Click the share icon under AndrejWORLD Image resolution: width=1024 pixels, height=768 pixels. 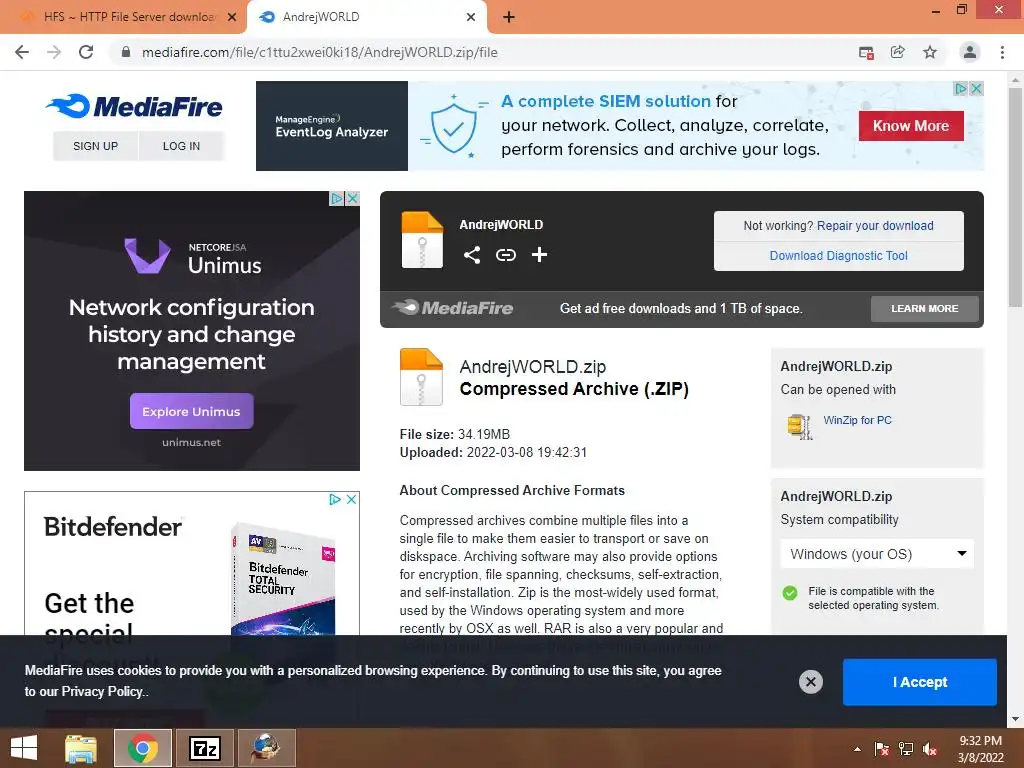coord(472,255)
